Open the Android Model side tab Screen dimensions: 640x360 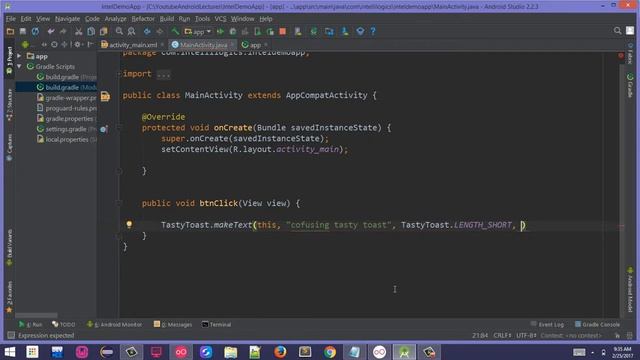point(630,290)
